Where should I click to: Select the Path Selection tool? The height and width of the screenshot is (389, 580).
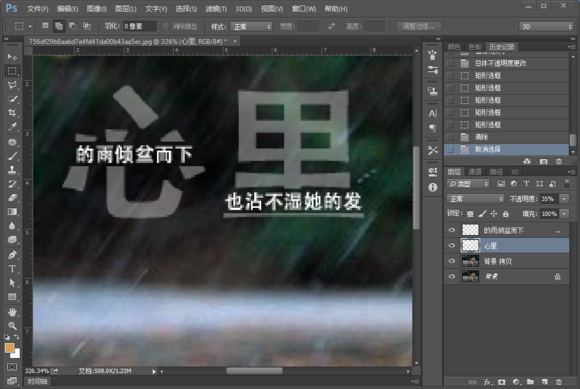(x=12, y=283)
